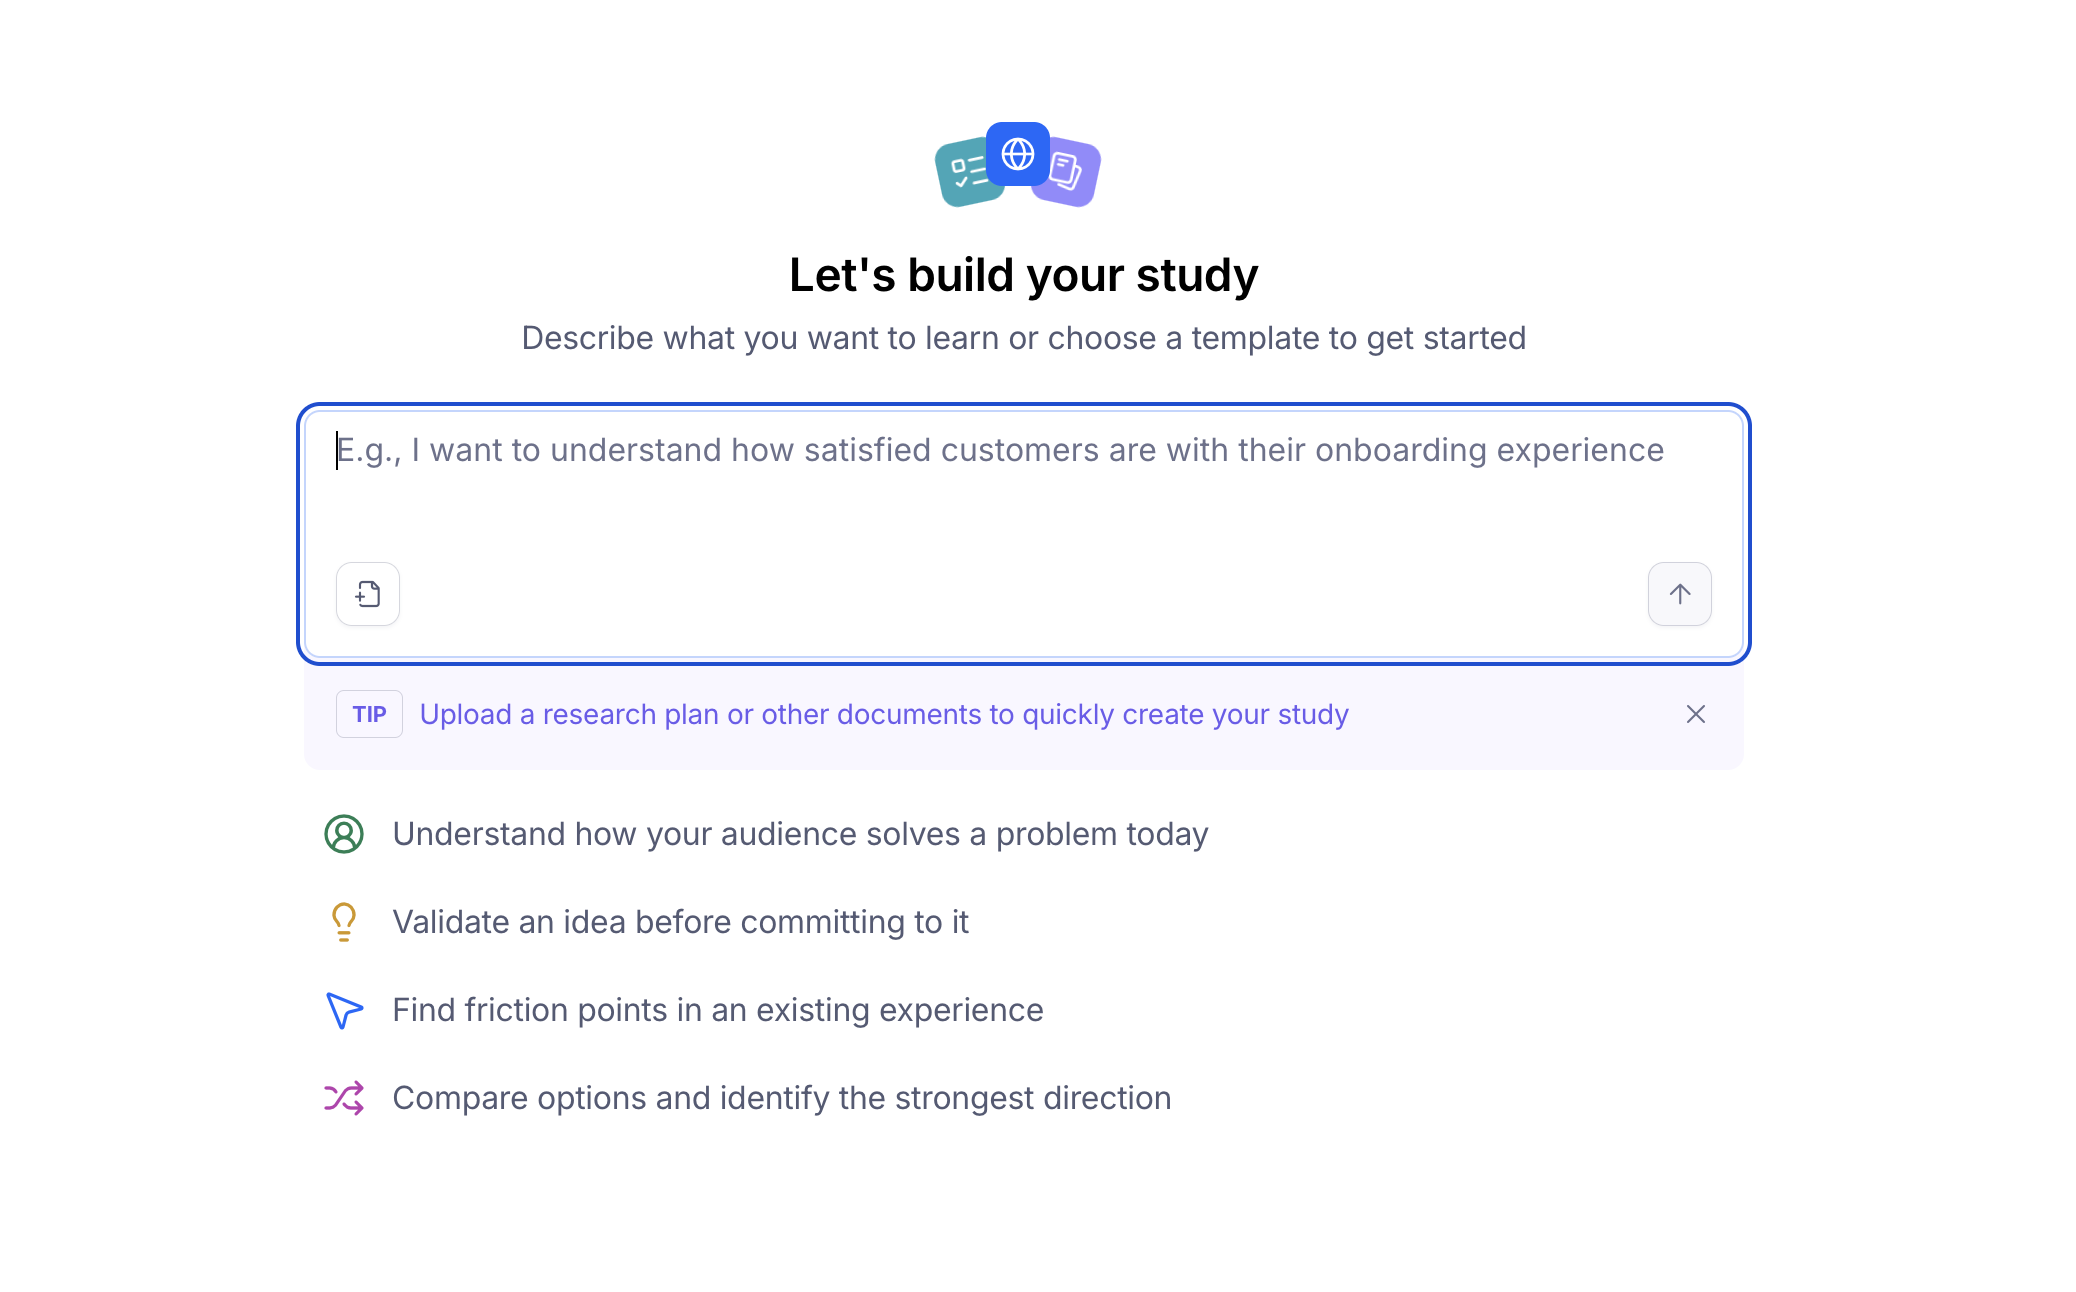Click the "Let's build your study" heading

pyautogui.click(x=1023, y=275)
